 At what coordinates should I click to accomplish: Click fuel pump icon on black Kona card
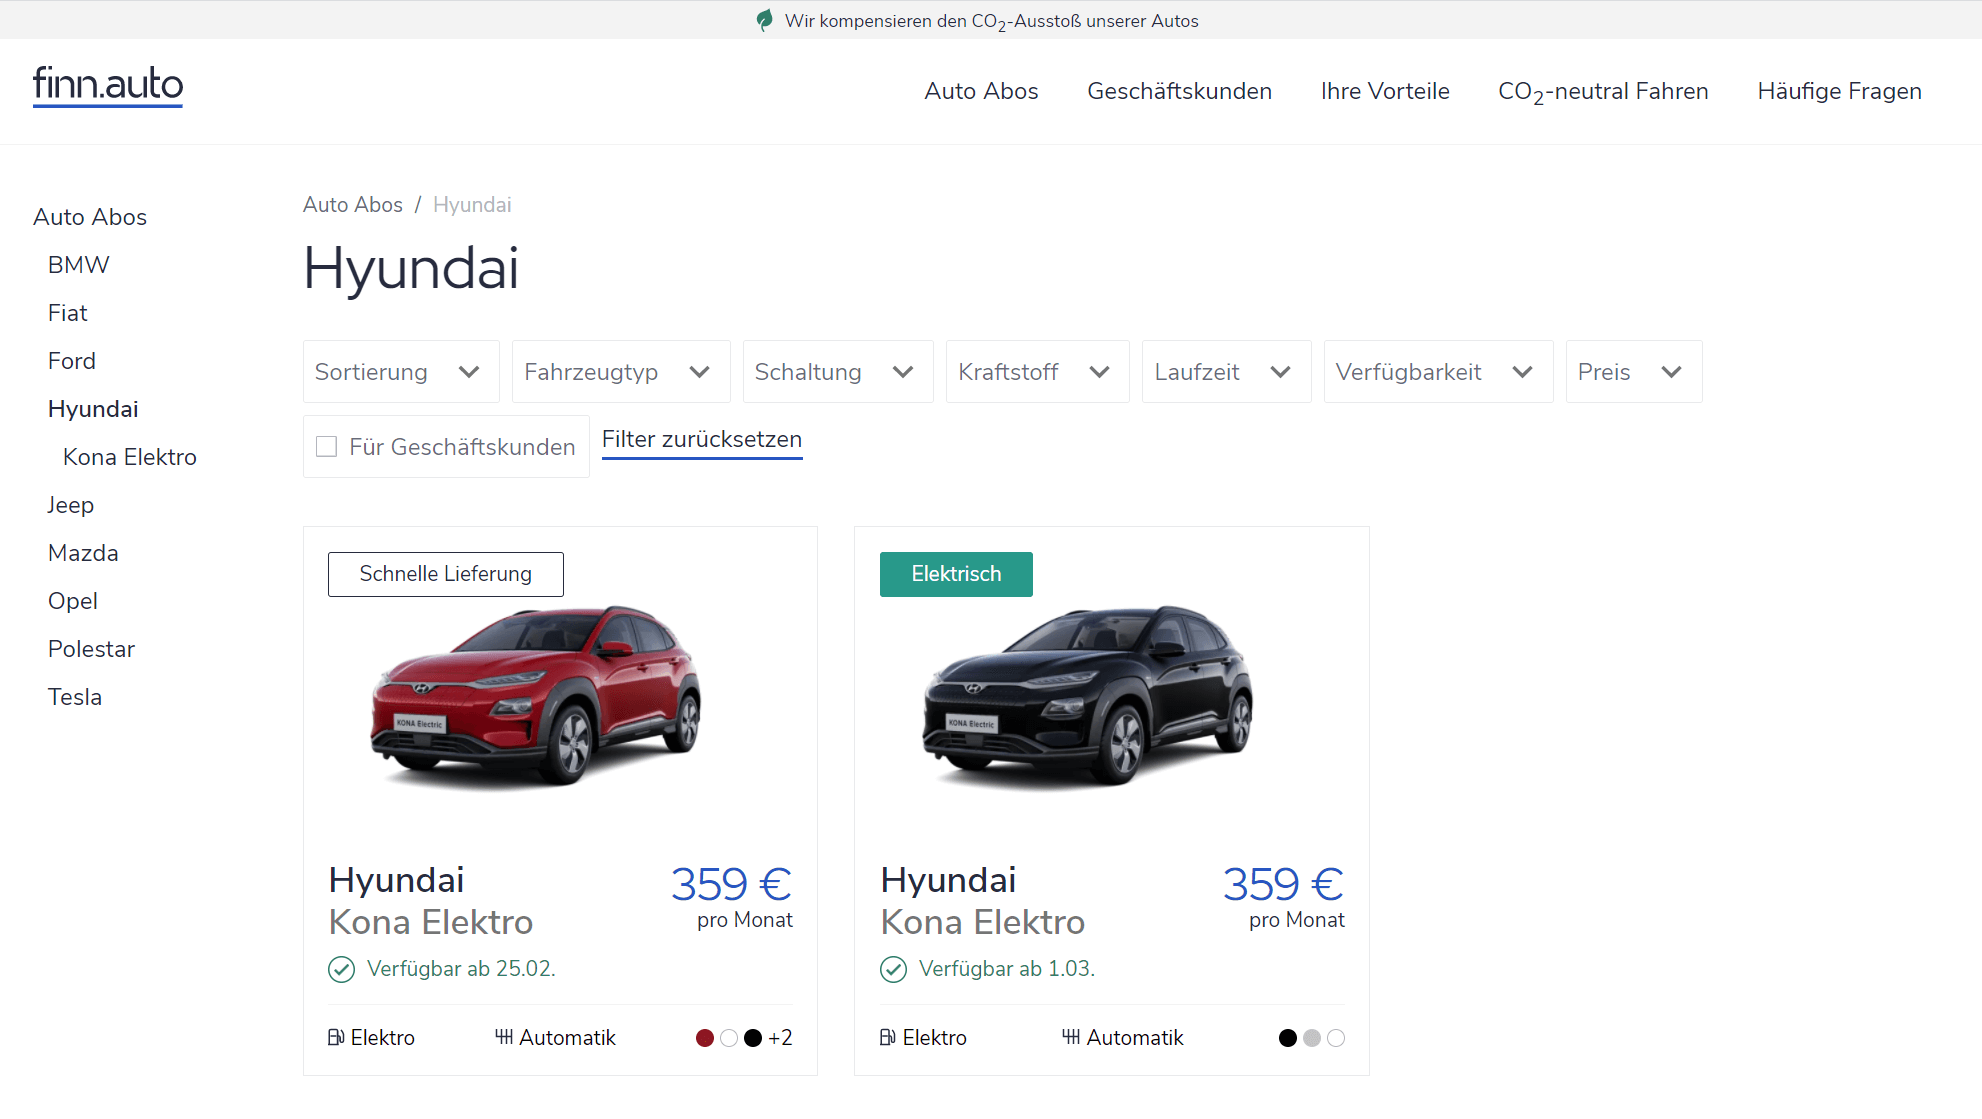(888, 1038)
